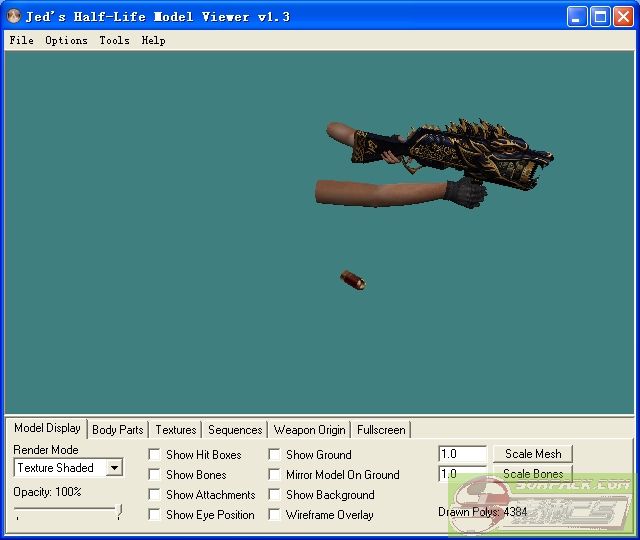
Task: Switch to the Sequences tab
Action: [x=235, y=430]
